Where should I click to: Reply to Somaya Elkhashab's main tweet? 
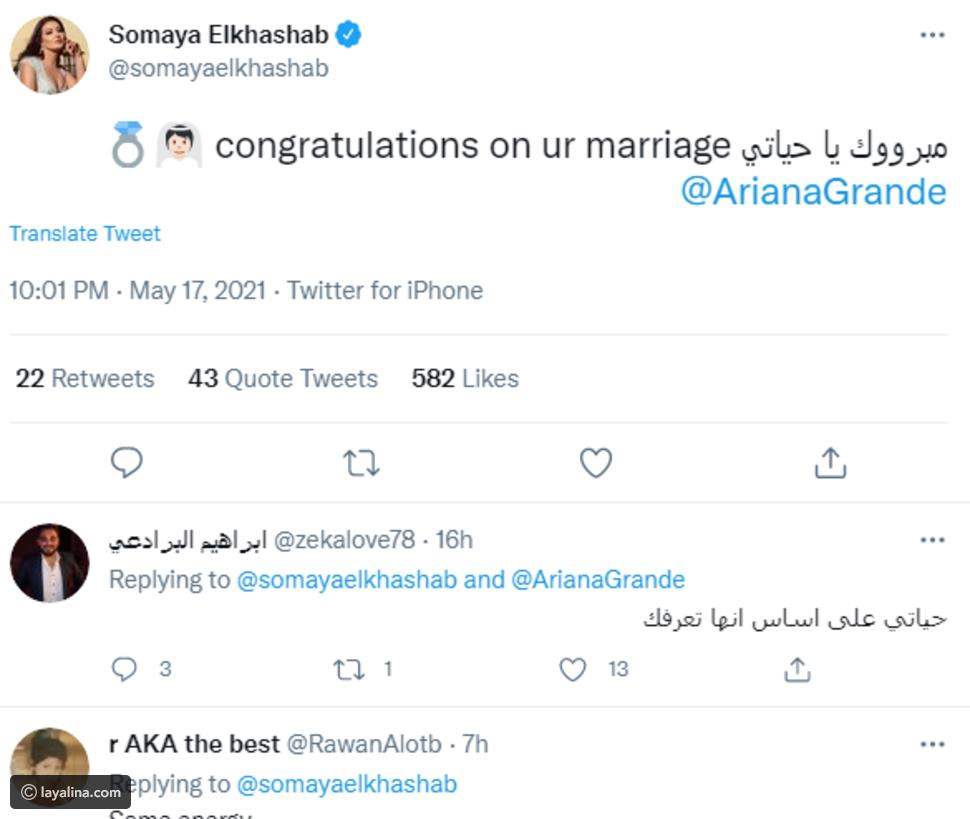point(126,463)
